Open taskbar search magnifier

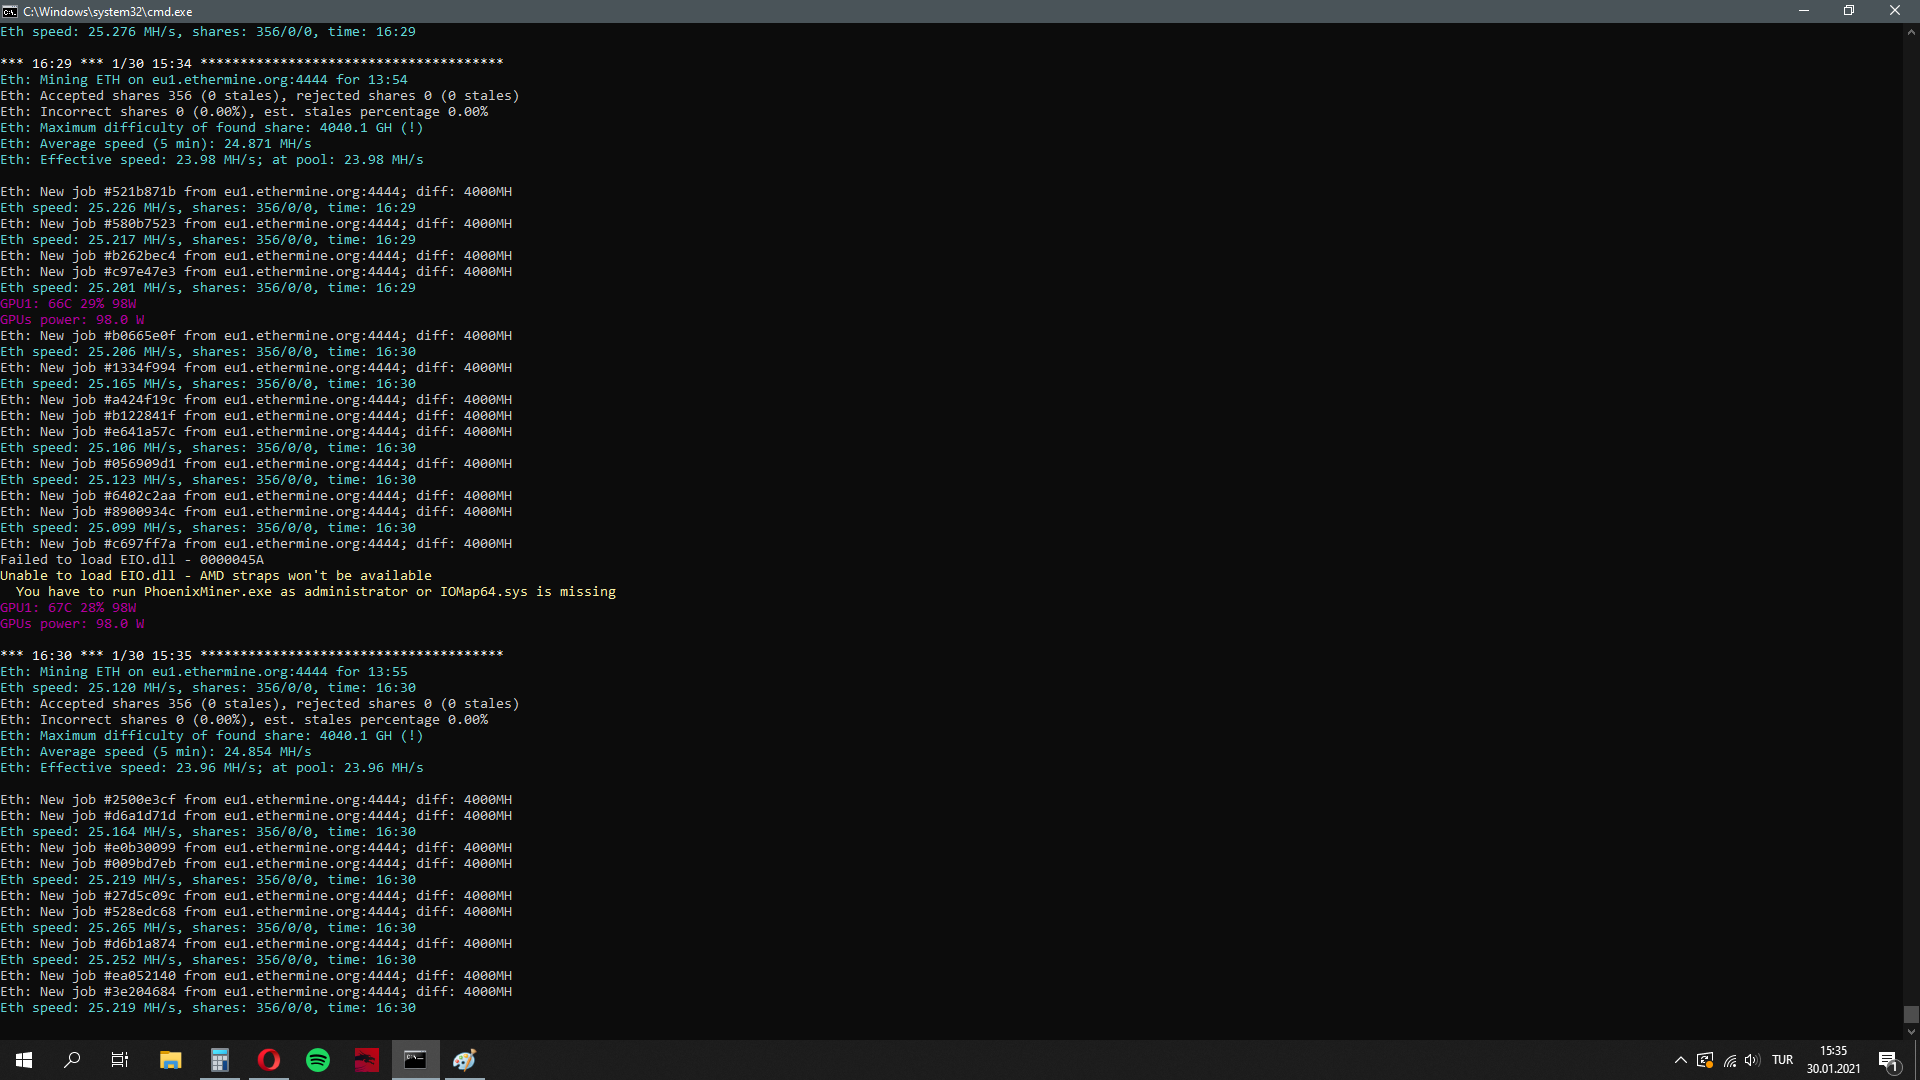coord(72,1060)
